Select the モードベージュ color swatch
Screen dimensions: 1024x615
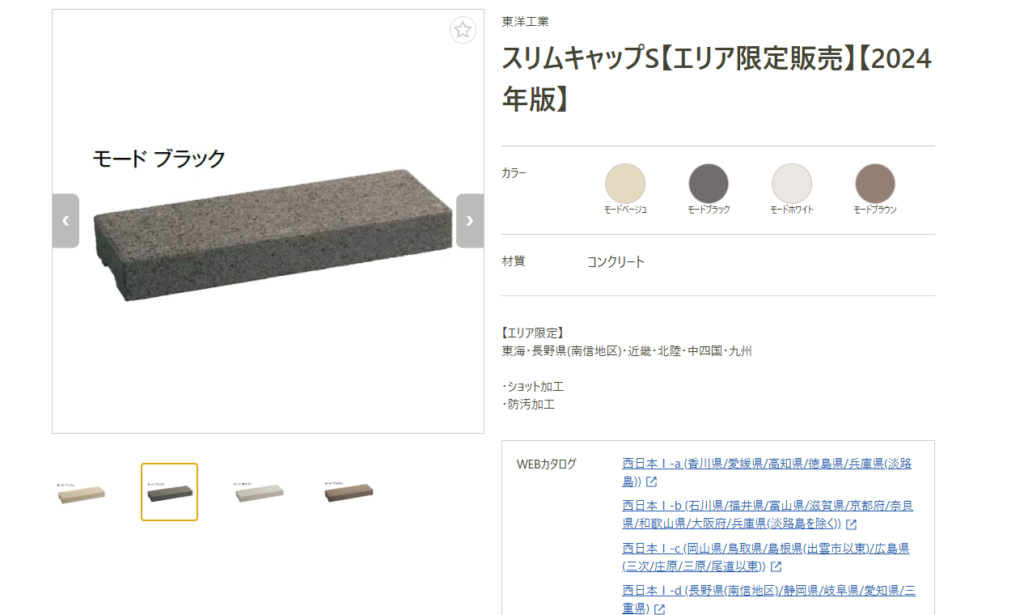(x=625, y=183)
